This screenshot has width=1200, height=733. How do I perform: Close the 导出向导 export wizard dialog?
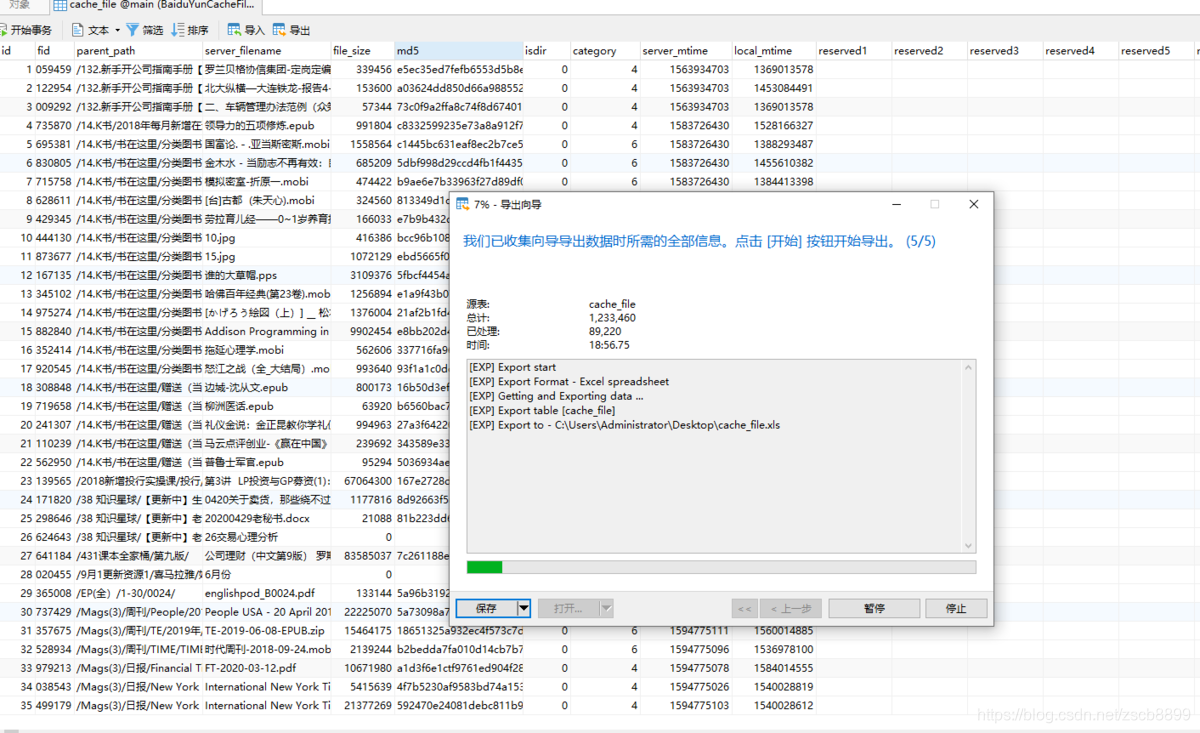pyautogui.click(x=973, y=204)
